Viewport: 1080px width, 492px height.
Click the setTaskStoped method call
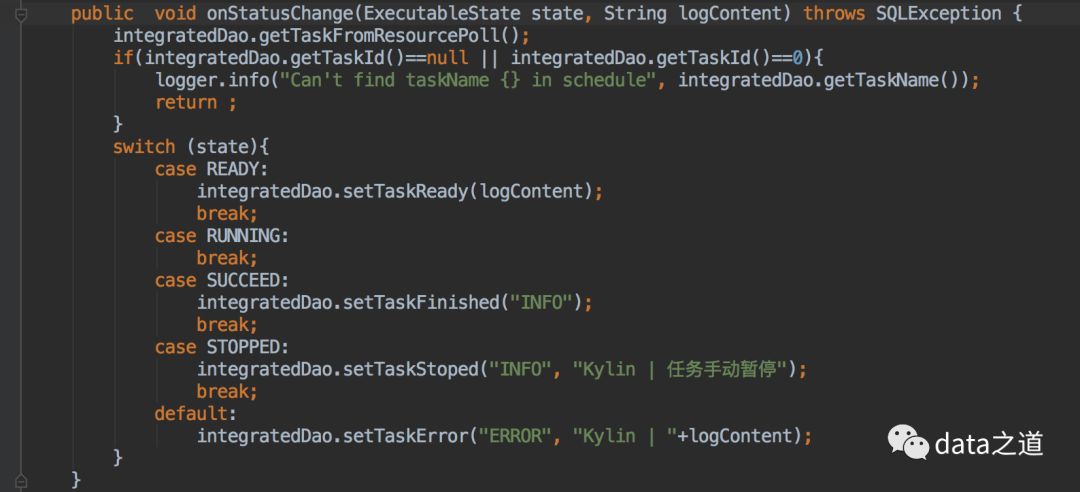click(x=411, y=369)
